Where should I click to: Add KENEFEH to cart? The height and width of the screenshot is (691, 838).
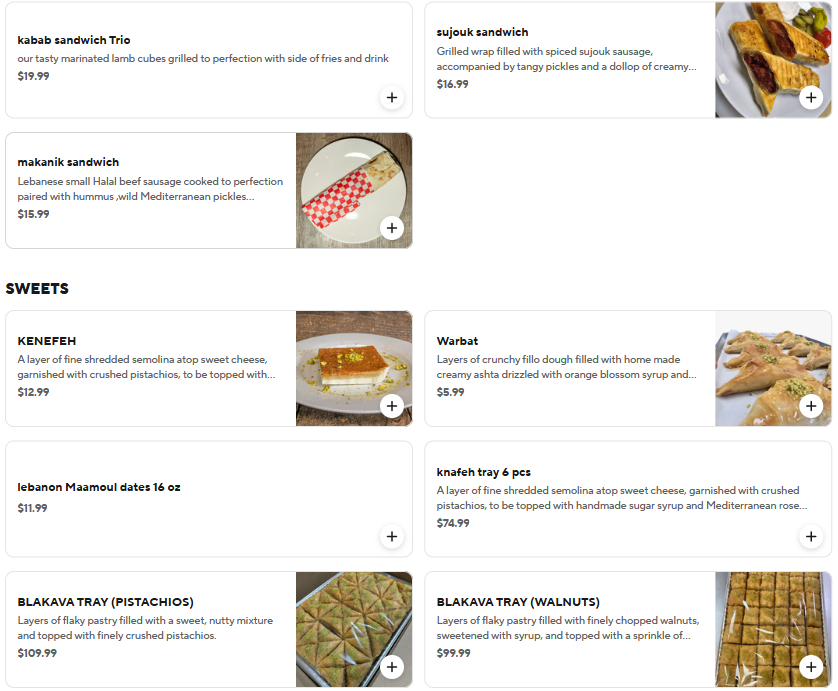(x=392, y=406)
